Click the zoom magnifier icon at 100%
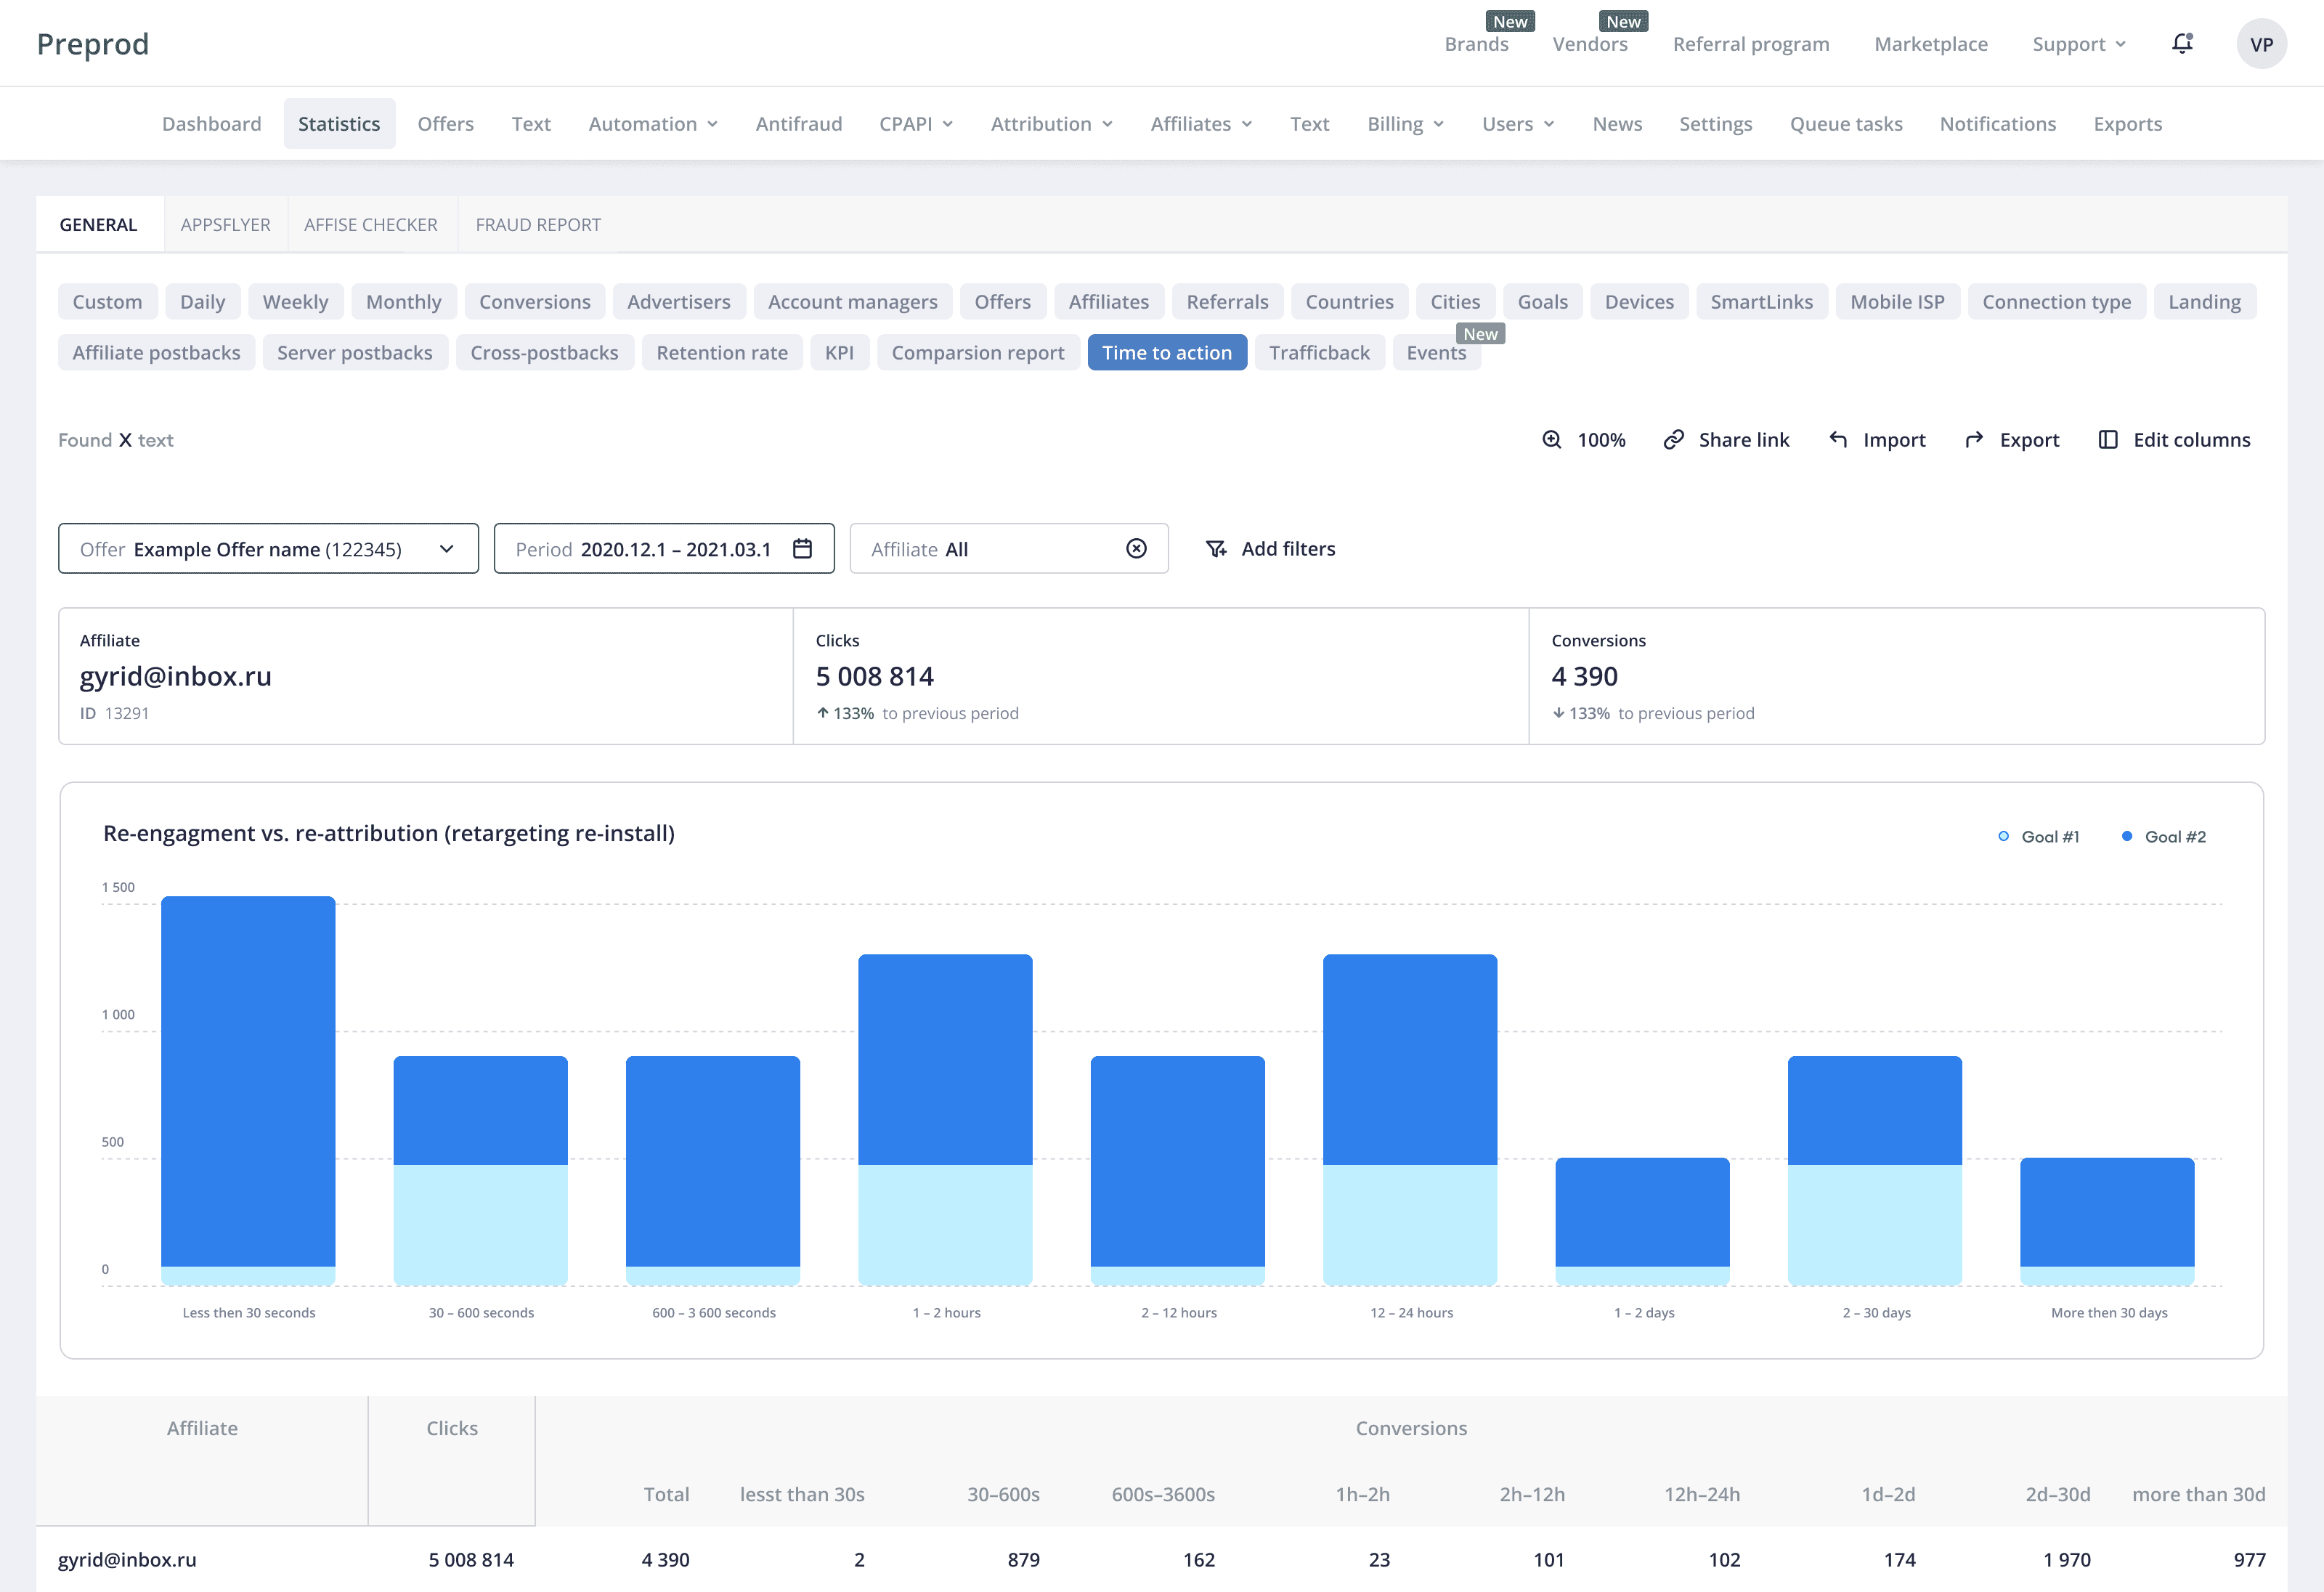This screenshot has width=2324, height=1592. point(1551,440)
